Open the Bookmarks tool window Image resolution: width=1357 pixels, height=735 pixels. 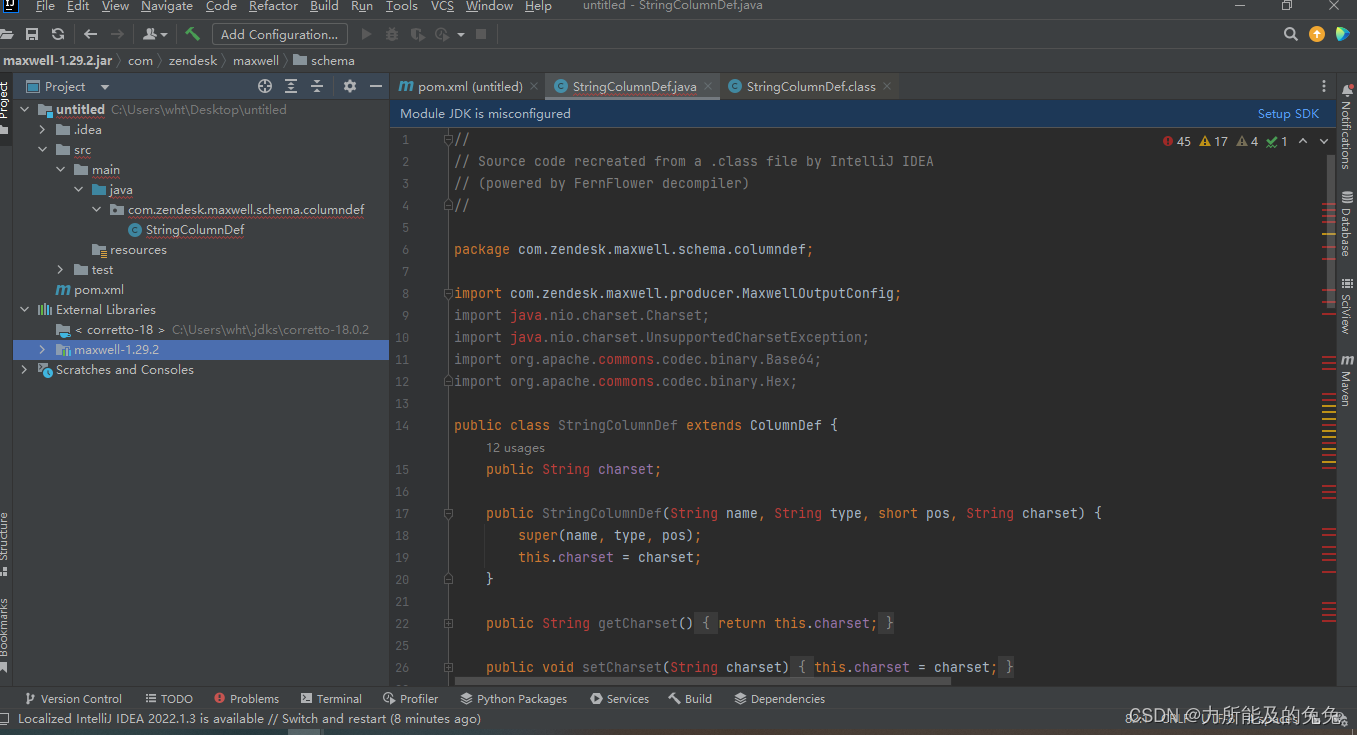click(6, 635)
